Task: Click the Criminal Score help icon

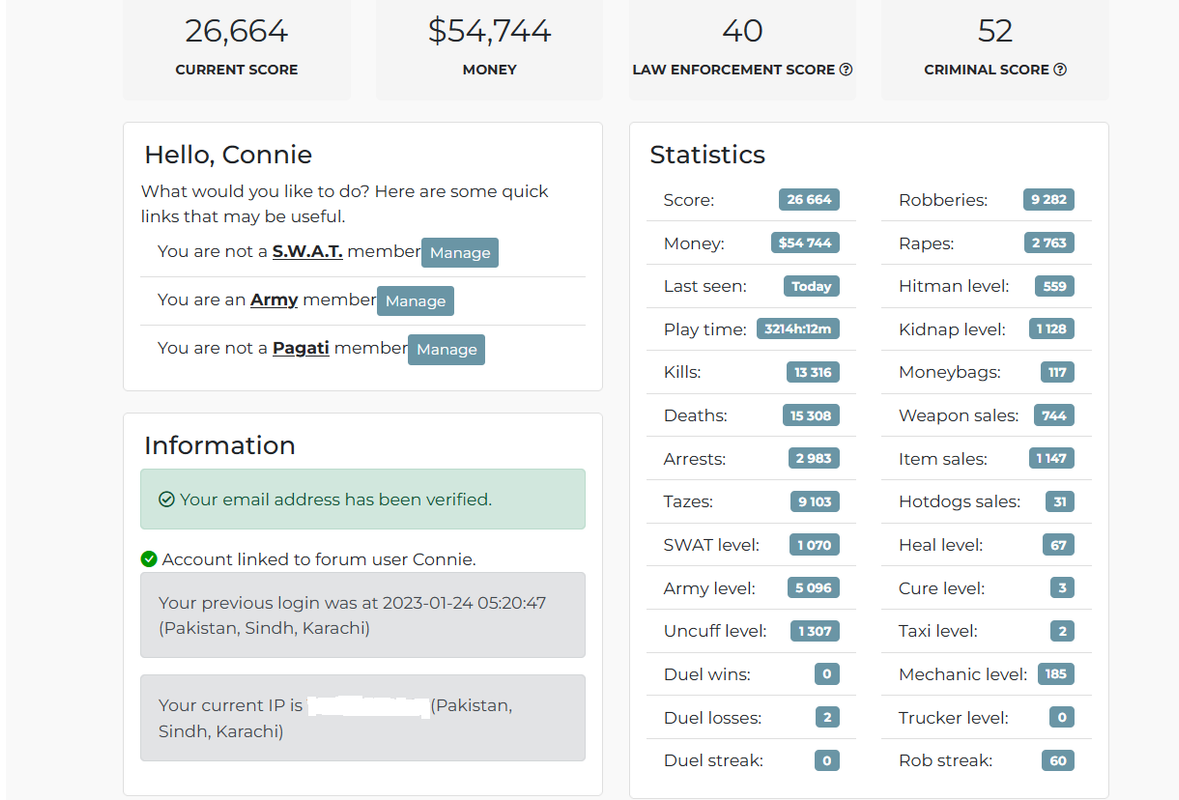Action: pyautogui.click(x=1060, y=69)
